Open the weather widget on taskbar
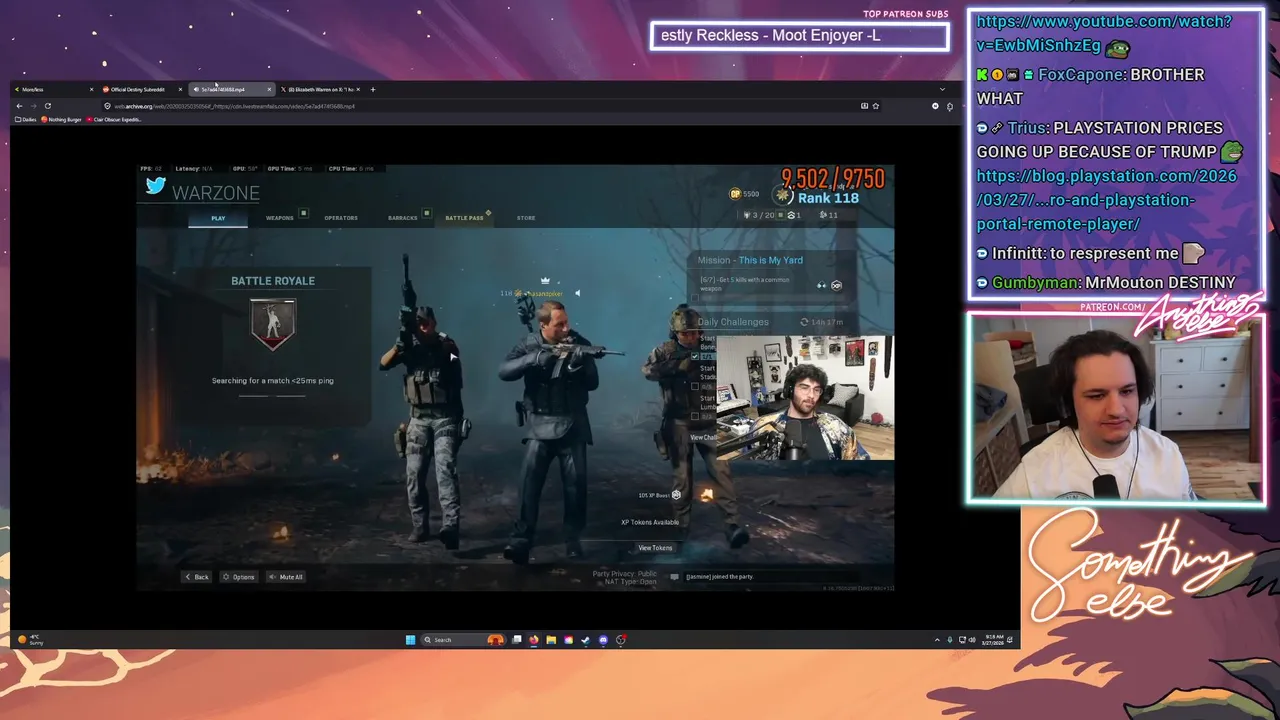1280x720 pixels. (30, 640)
